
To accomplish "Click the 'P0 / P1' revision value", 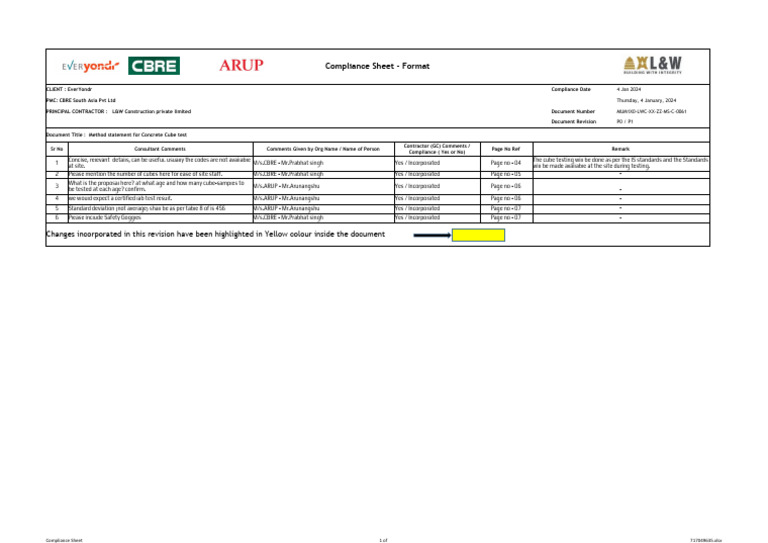I will [624, 121].
